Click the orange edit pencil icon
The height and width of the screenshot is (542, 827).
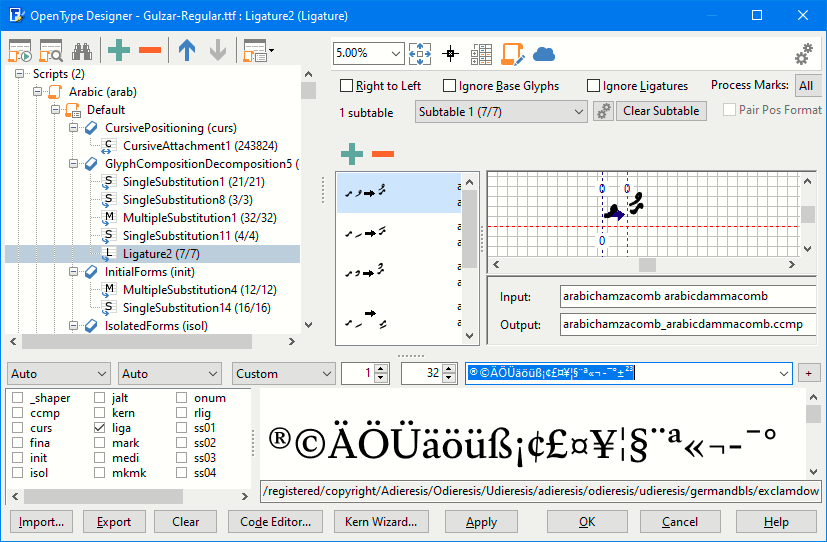[512, 54]
